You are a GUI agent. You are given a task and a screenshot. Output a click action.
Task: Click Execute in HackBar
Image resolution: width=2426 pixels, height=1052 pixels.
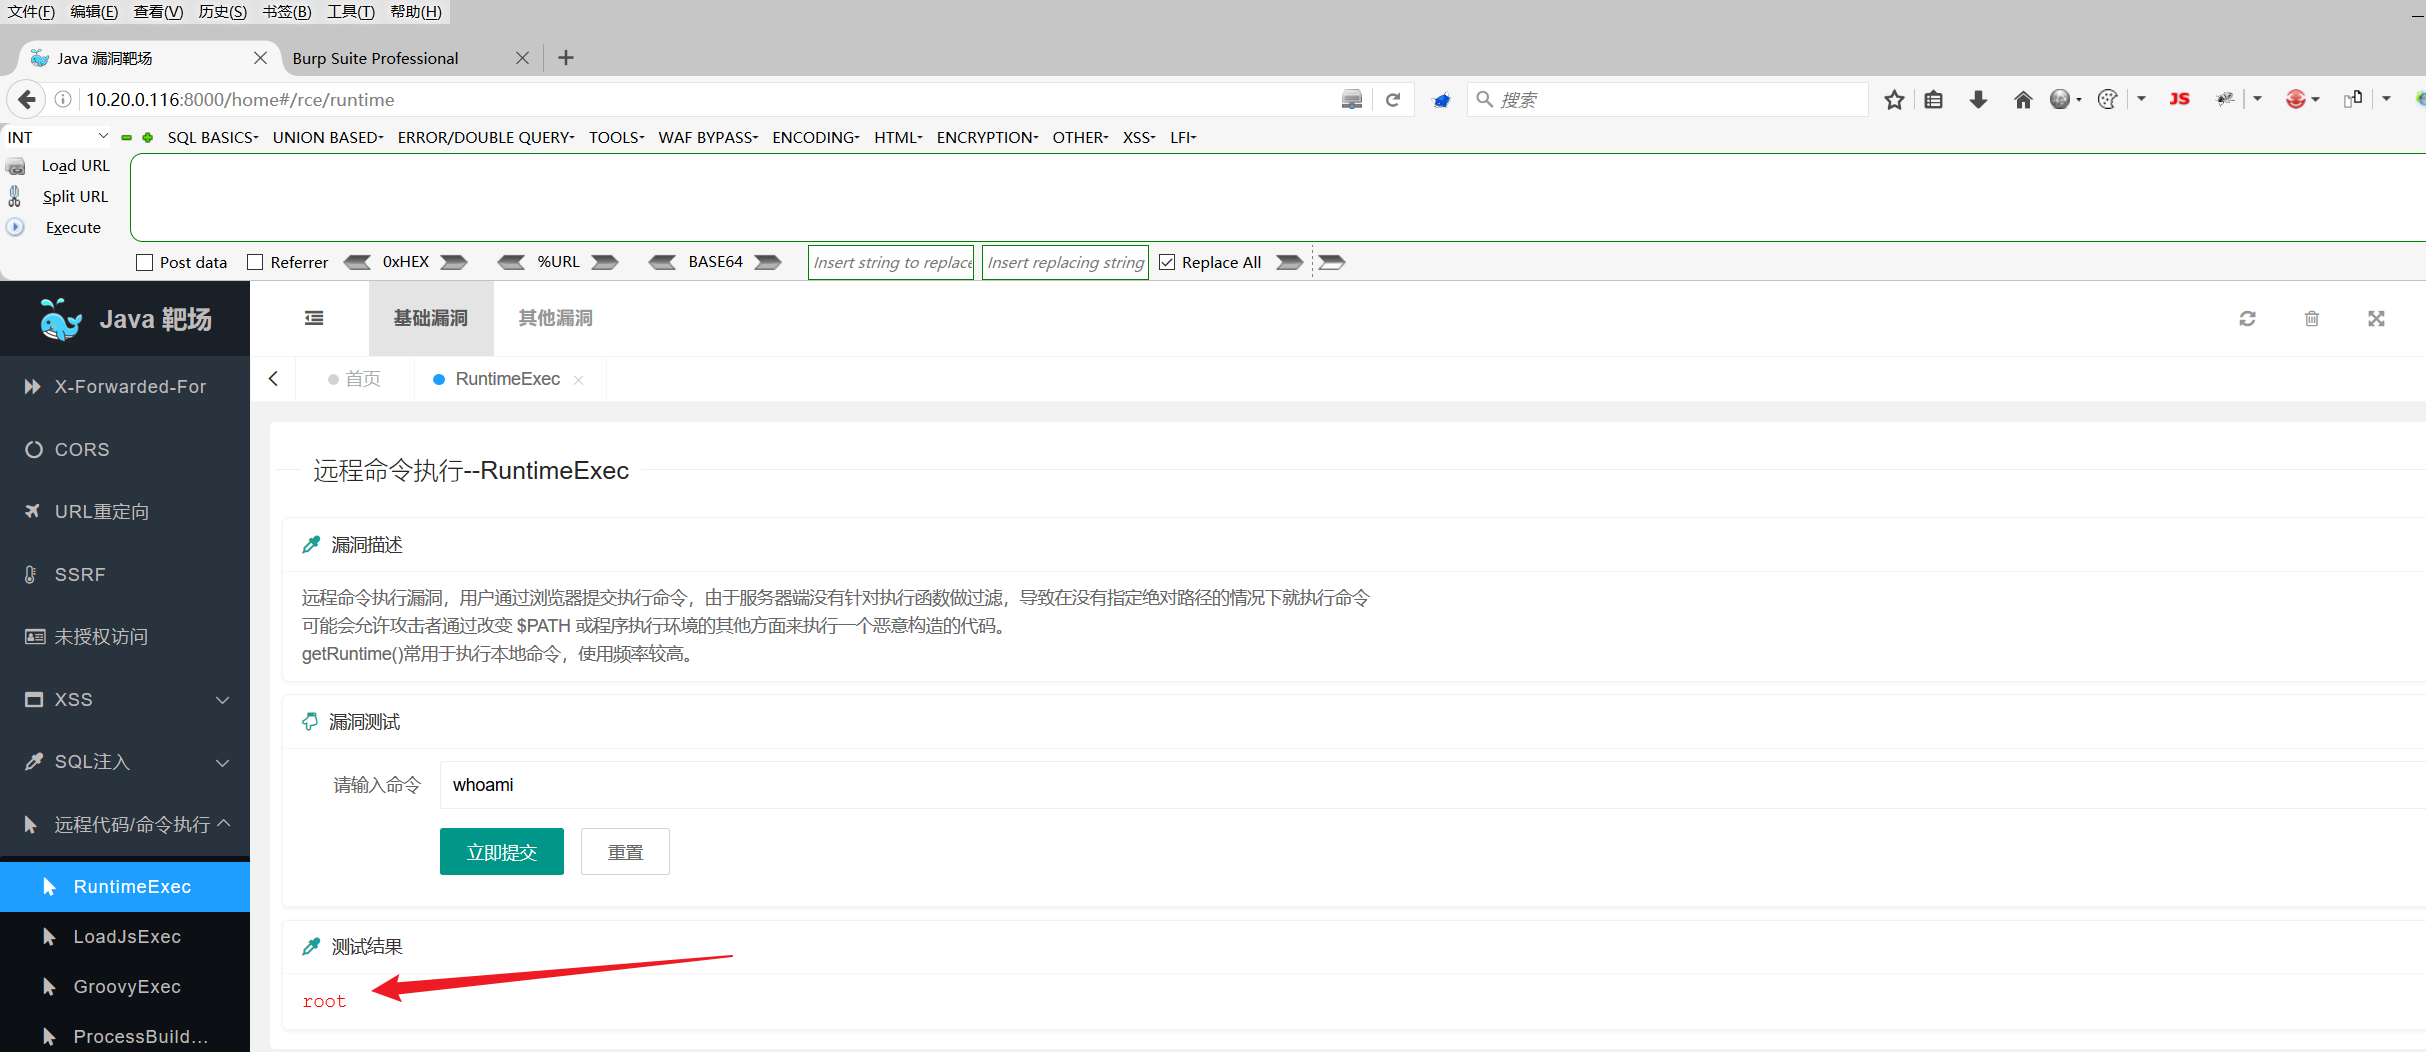click(73, 228)
